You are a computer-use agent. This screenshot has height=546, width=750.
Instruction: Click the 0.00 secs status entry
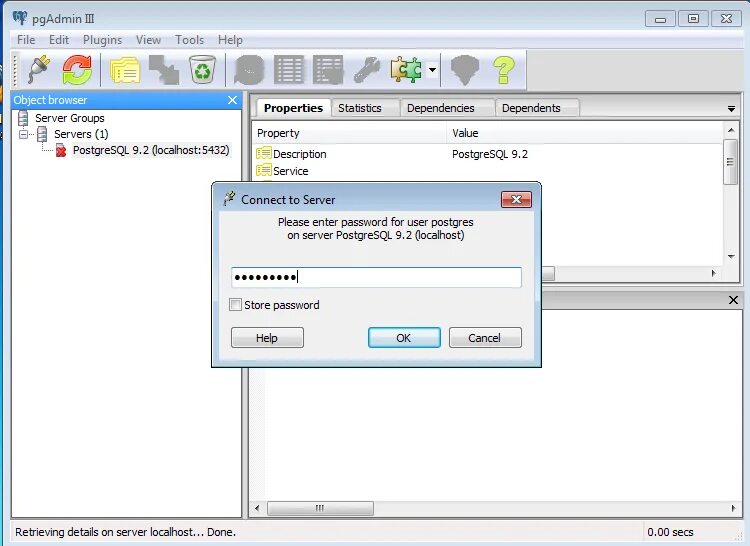click(x=670, y=532)
